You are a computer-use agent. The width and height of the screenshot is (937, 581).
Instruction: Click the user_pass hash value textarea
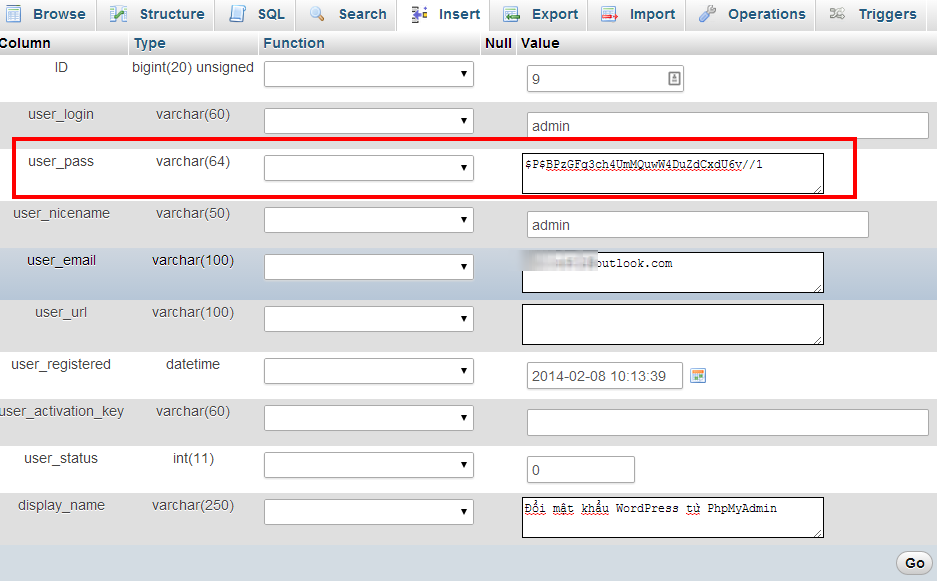(x=672, y=173)
